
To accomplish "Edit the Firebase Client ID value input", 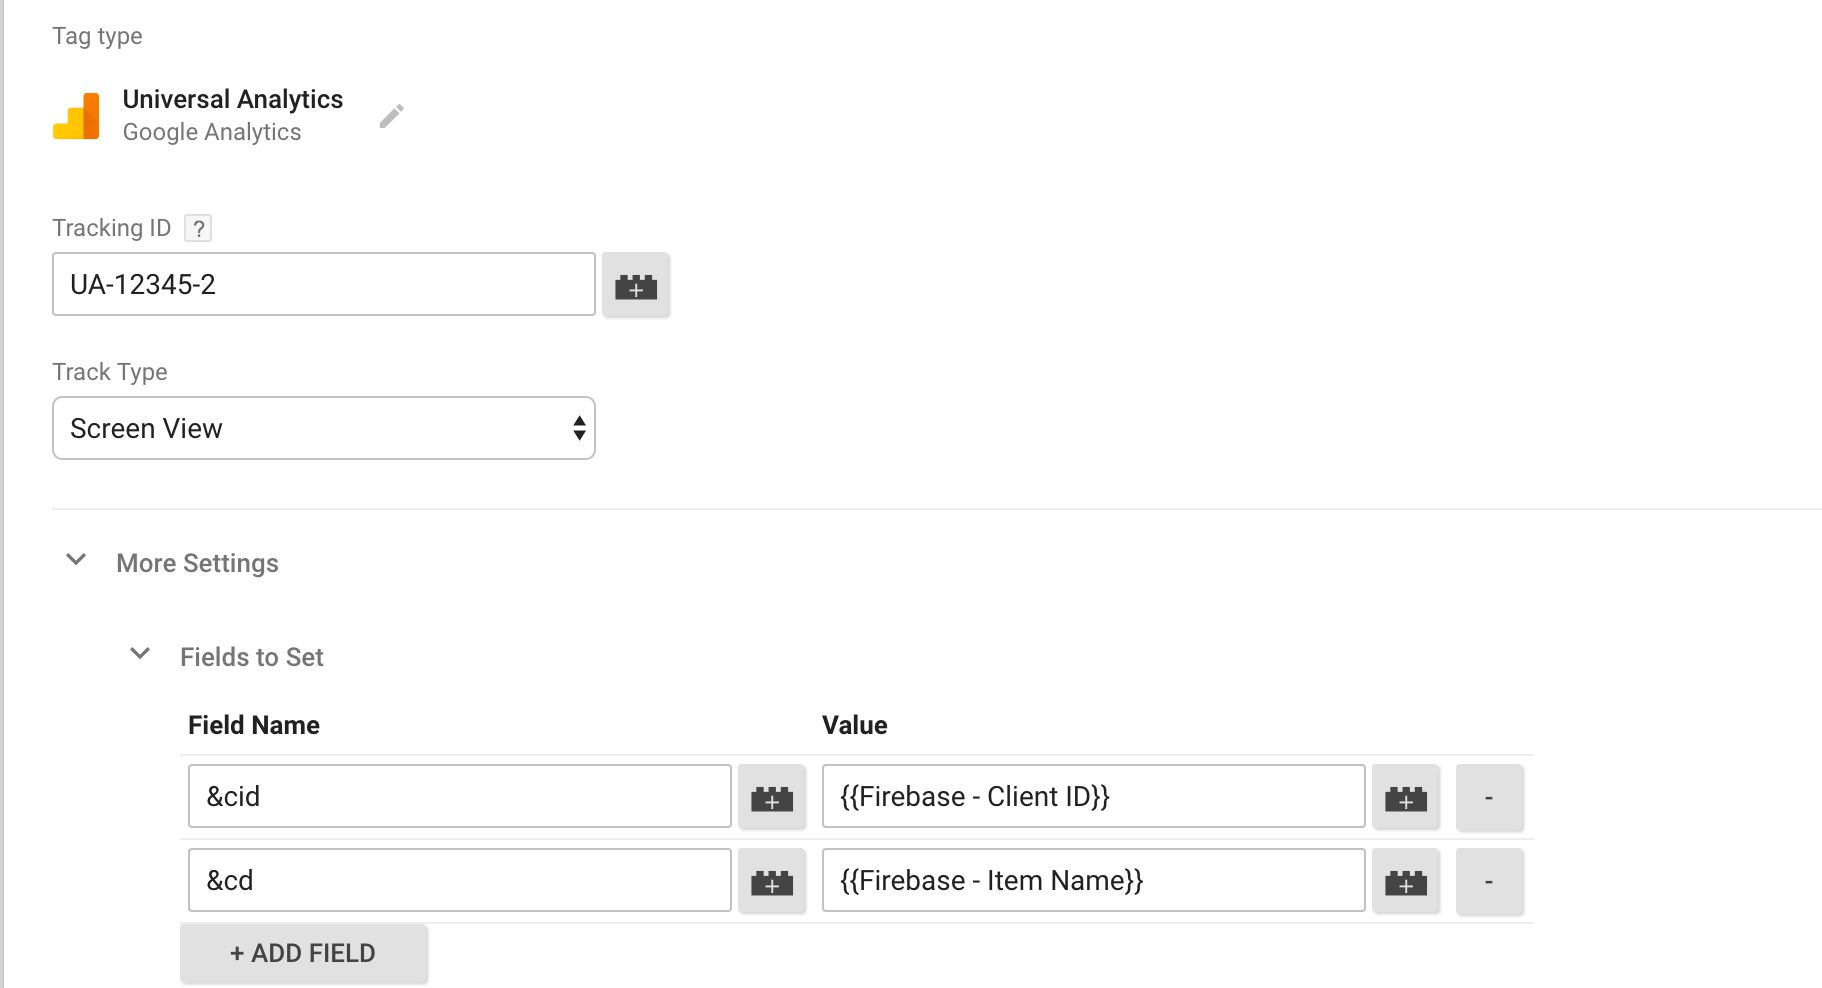I will pyautogui.click(x=1094, y=796).
